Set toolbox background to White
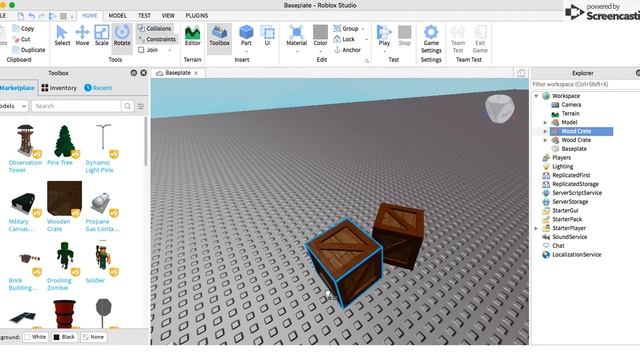This screenshot has height=360, width=640. 35,337
